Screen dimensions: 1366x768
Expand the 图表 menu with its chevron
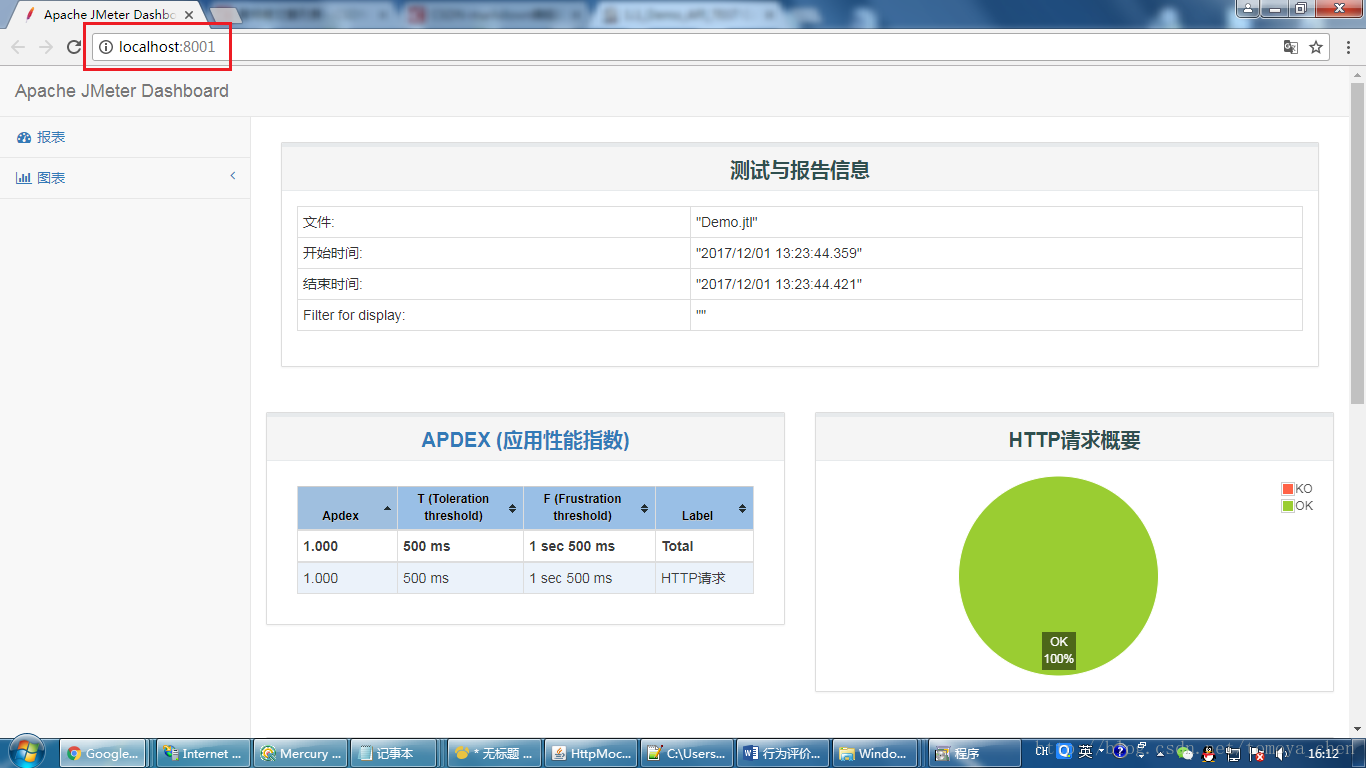point(233,176)
